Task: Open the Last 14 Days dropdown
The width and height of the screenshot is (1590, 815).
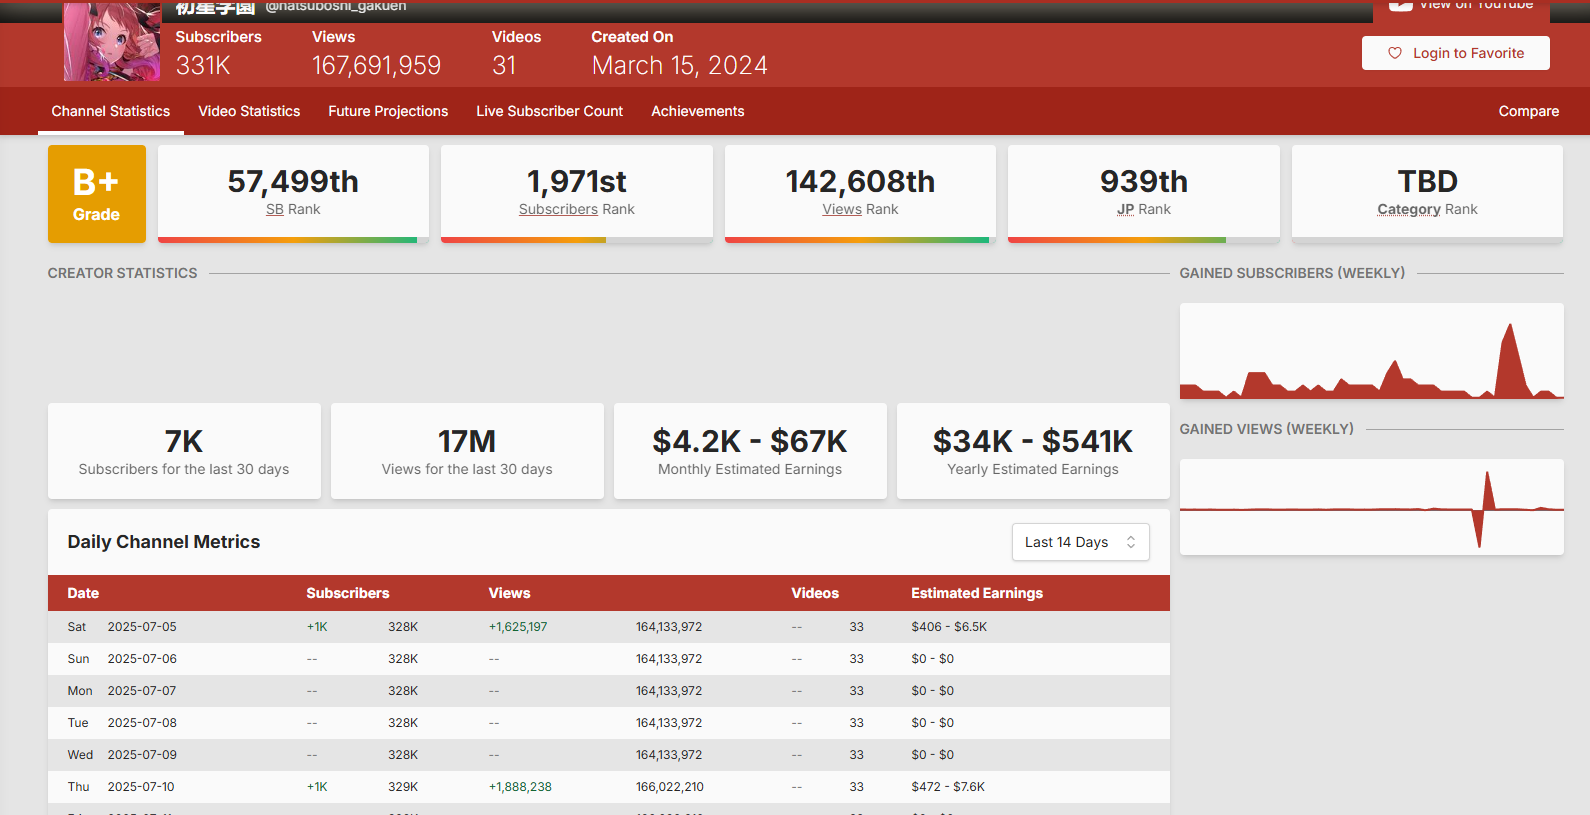Action: pyautogui.click(x=1080, y=542)
